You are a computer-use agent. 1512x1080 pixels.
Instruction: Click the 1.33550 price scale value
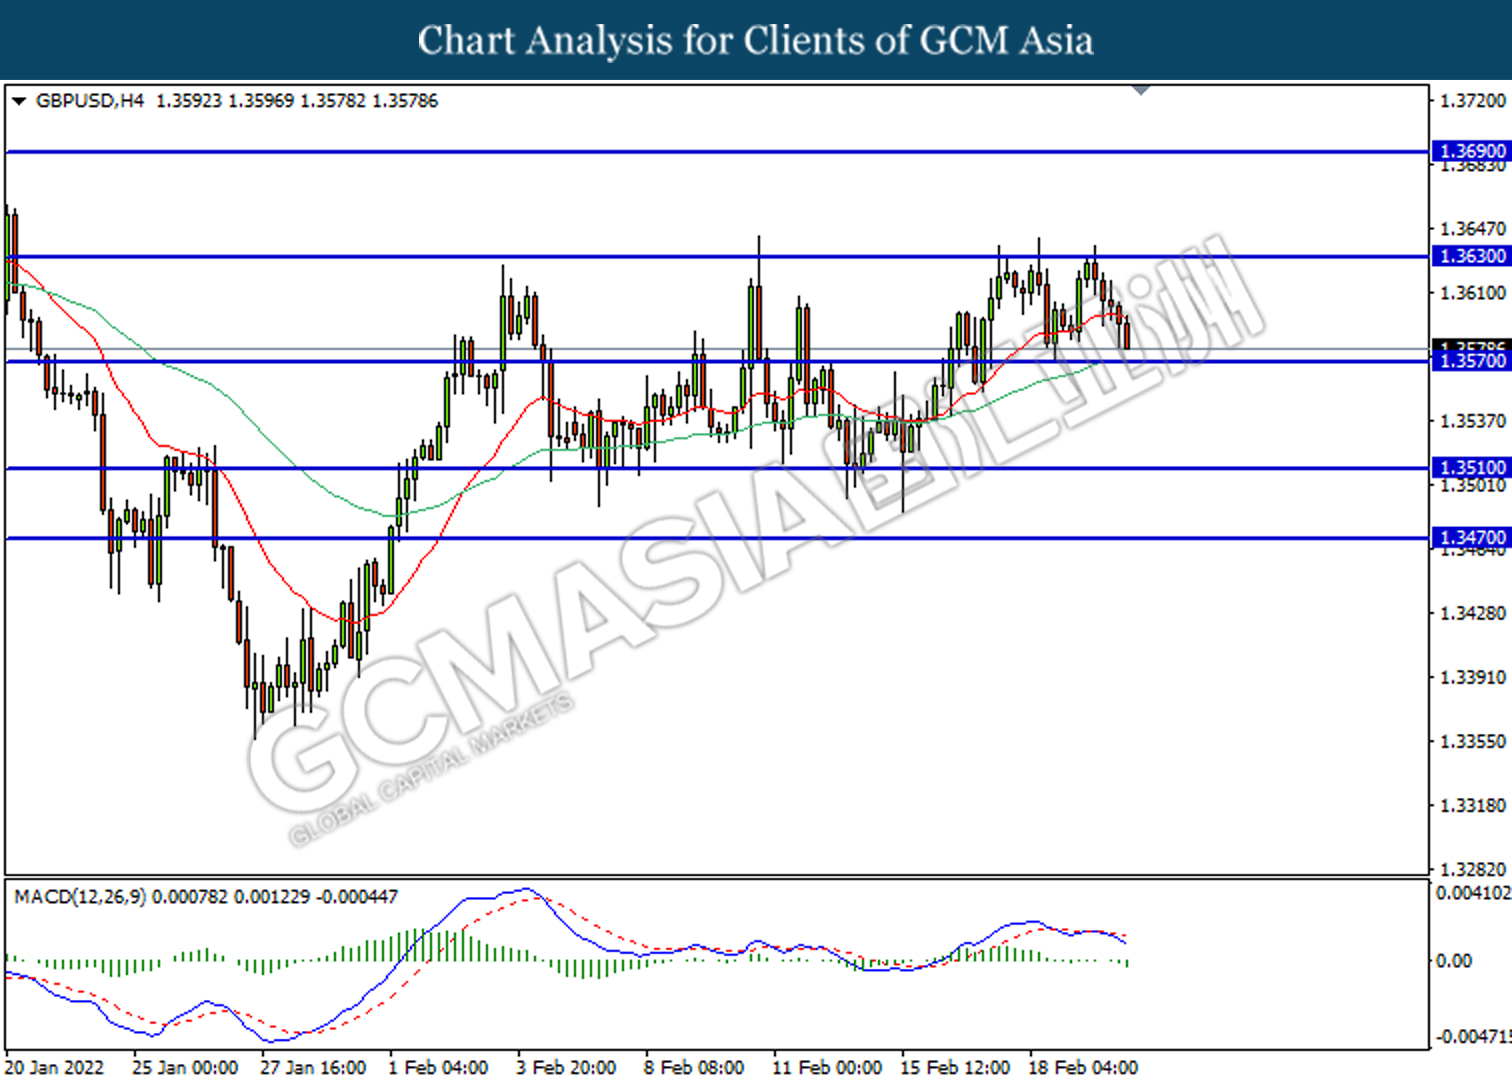point(1472,741)
